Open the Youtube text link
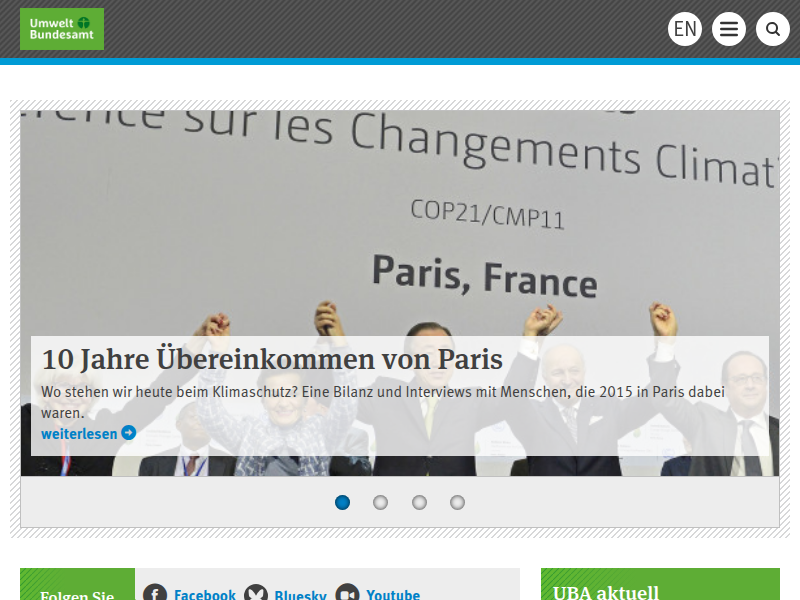Viewport: 800px width, 600px height. point(393,594)
